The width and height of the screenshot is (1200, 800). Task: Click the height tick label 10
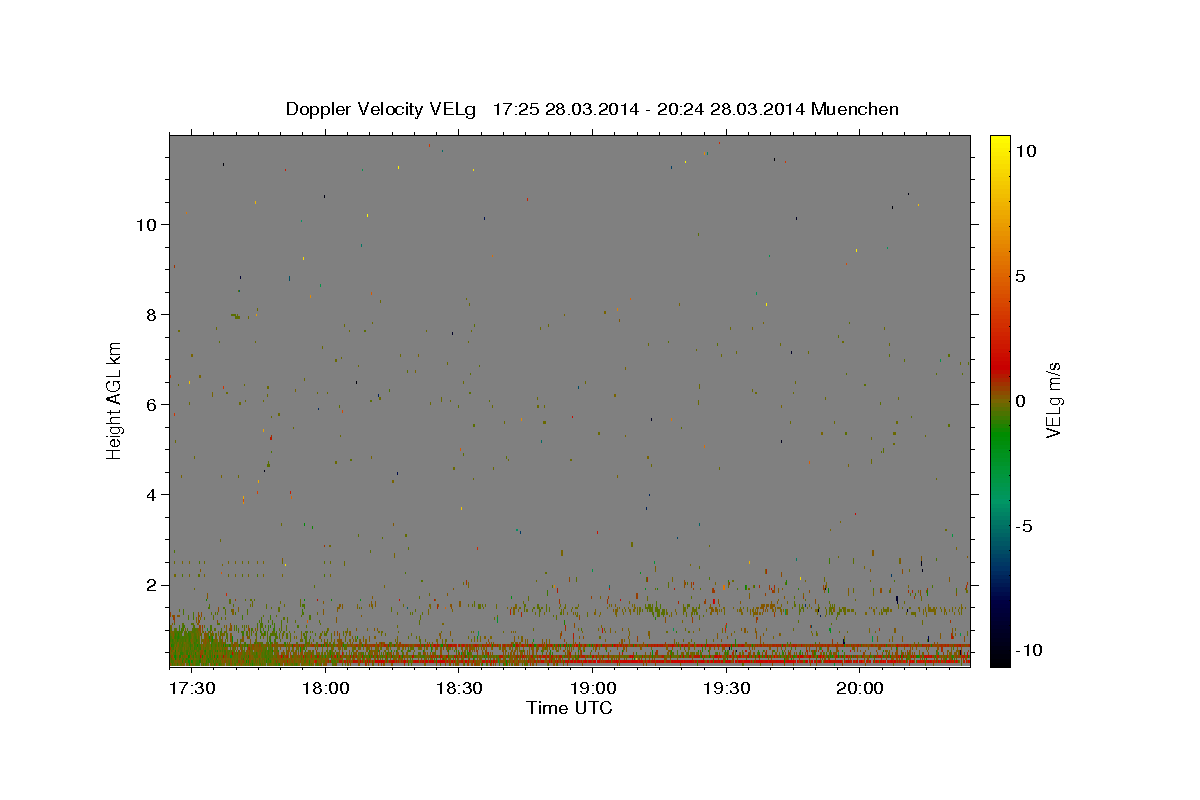click(x=148, y=224)
